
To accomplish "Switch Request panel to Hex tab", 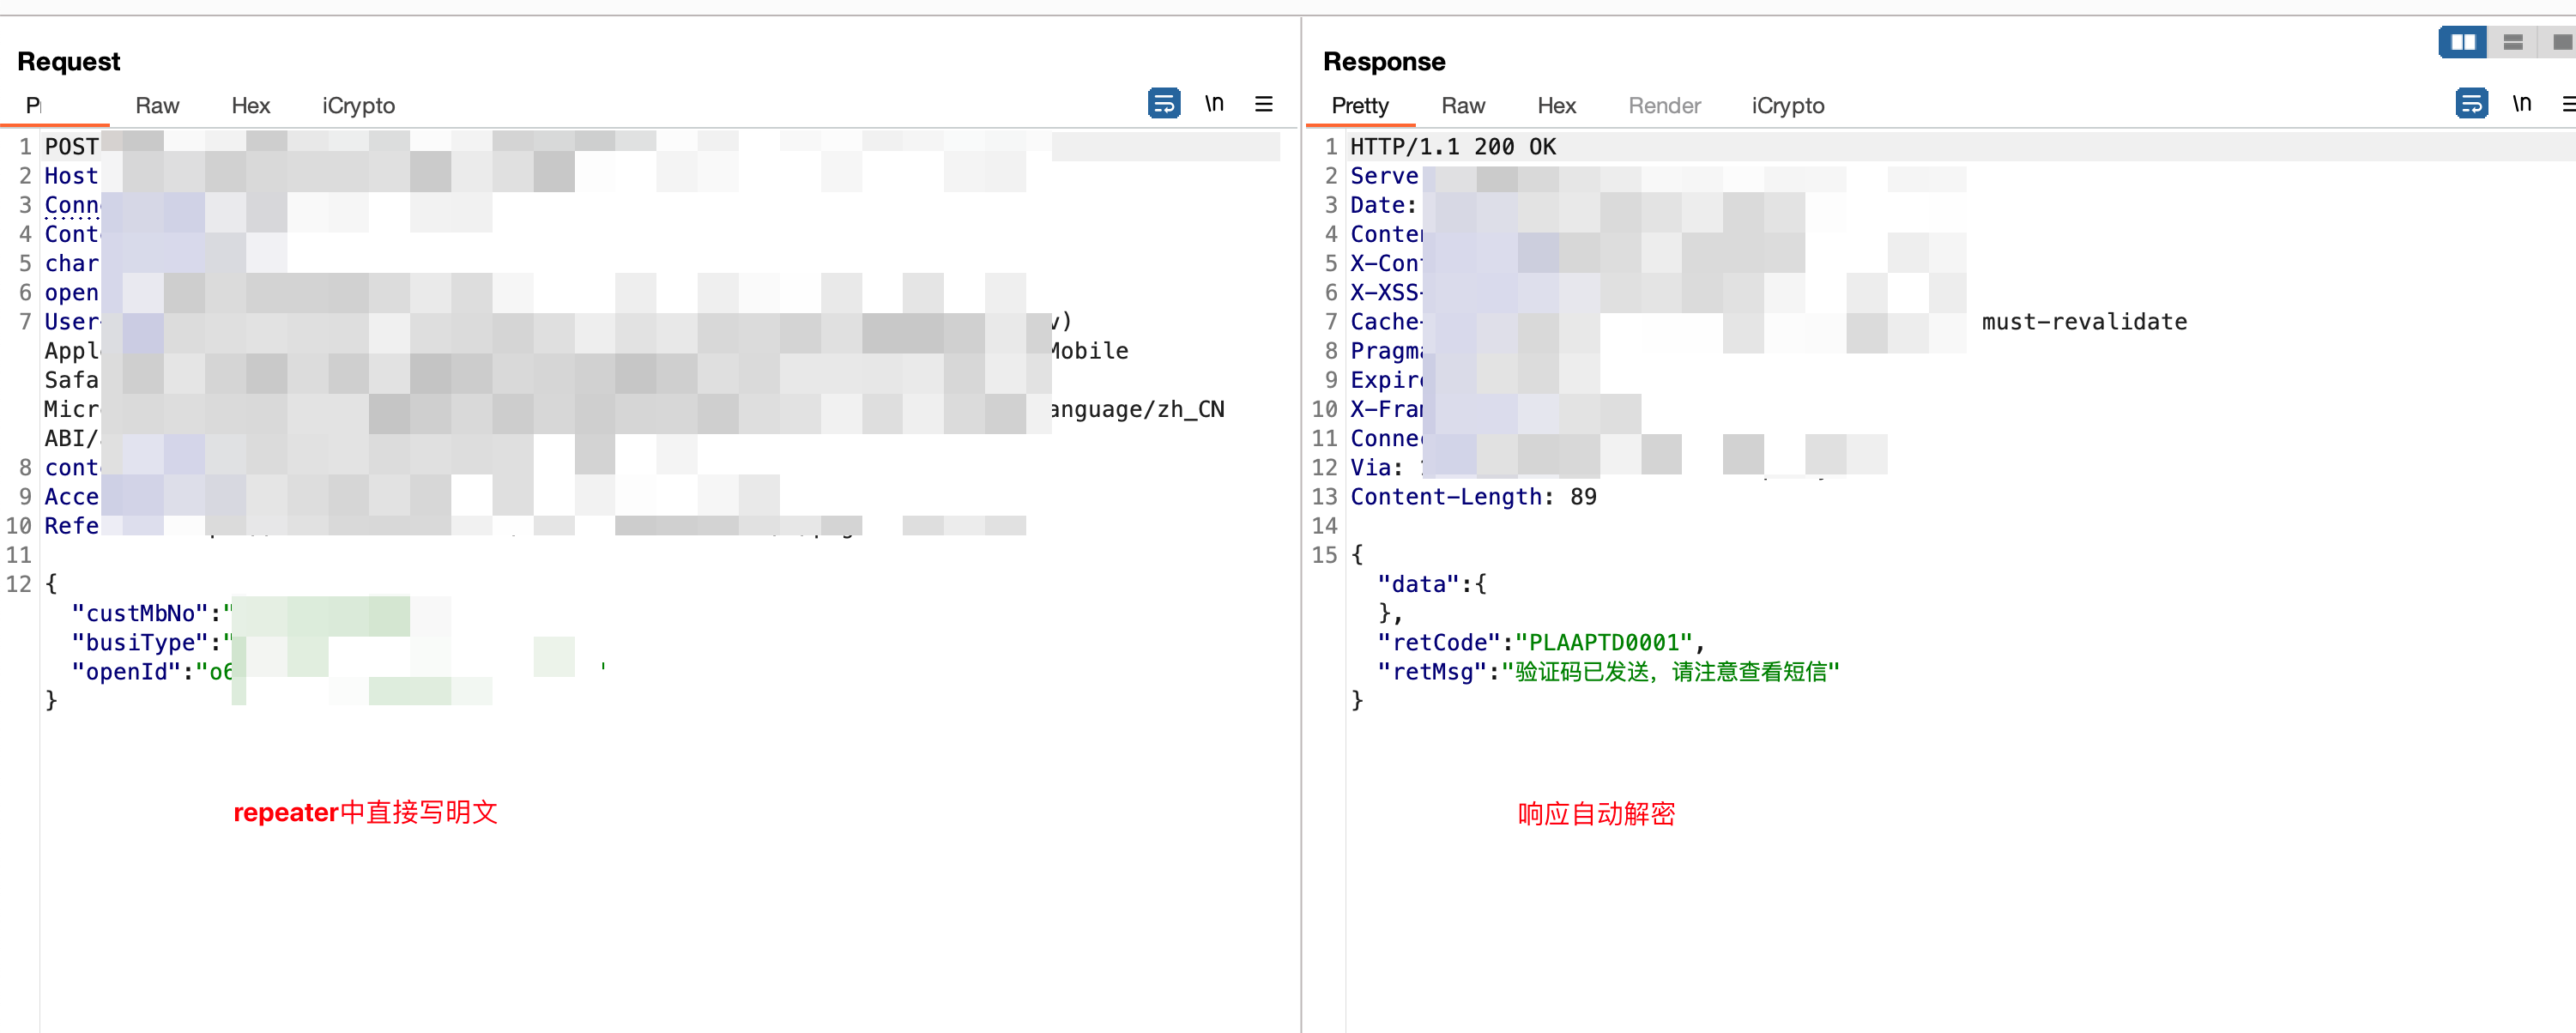I will click(x=251, y=106).
